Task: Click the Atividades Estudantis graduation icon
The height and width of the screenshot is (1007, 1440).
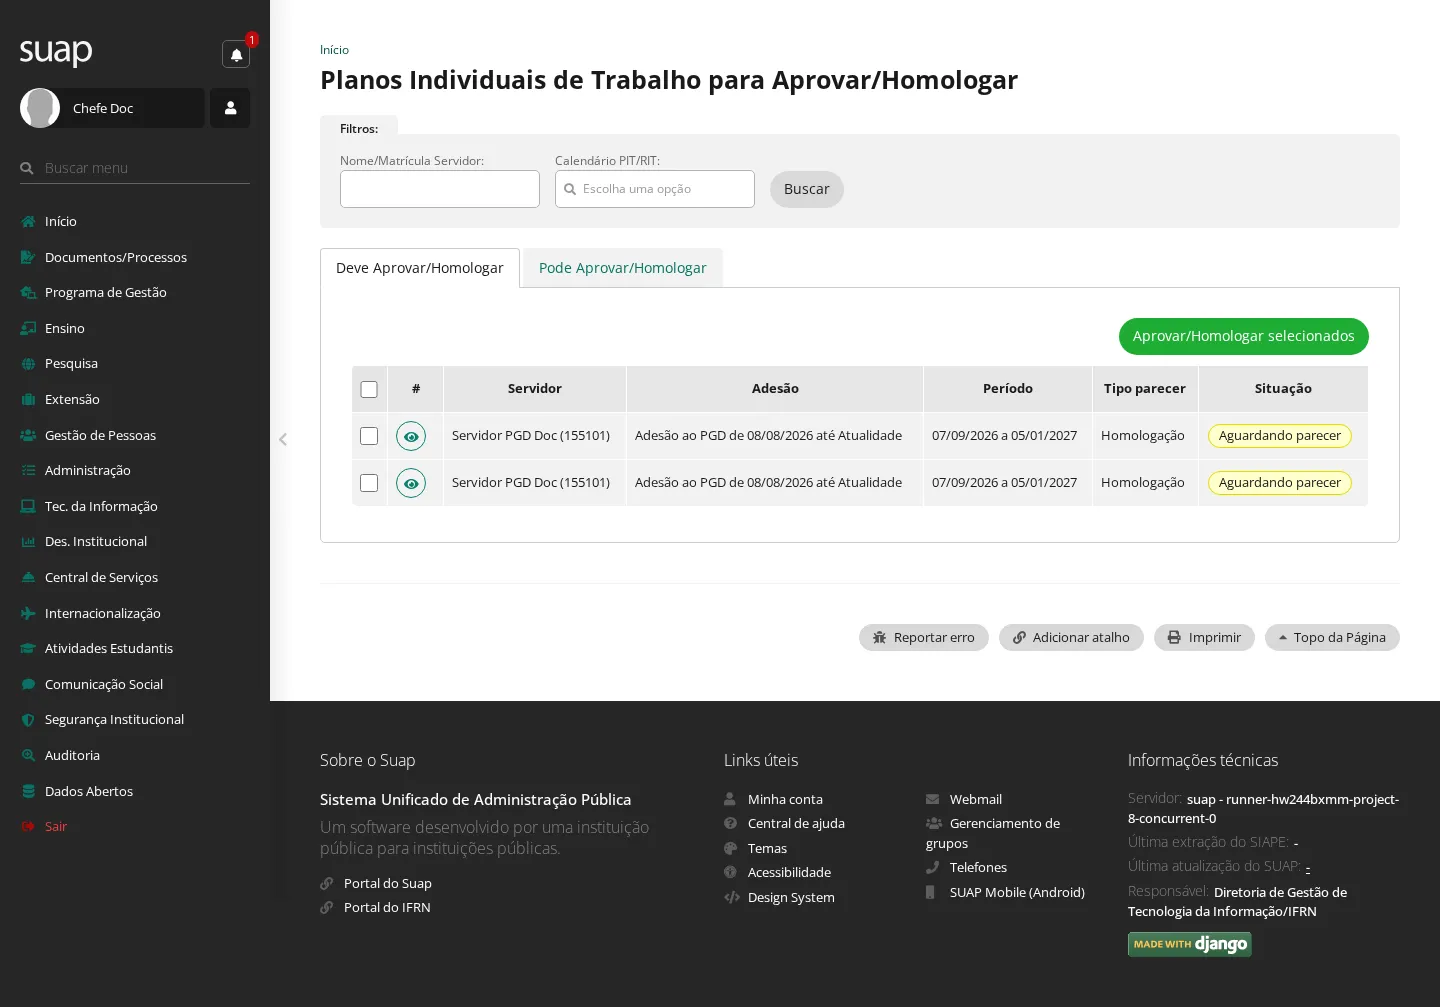Action: click(x=28, y=648)
